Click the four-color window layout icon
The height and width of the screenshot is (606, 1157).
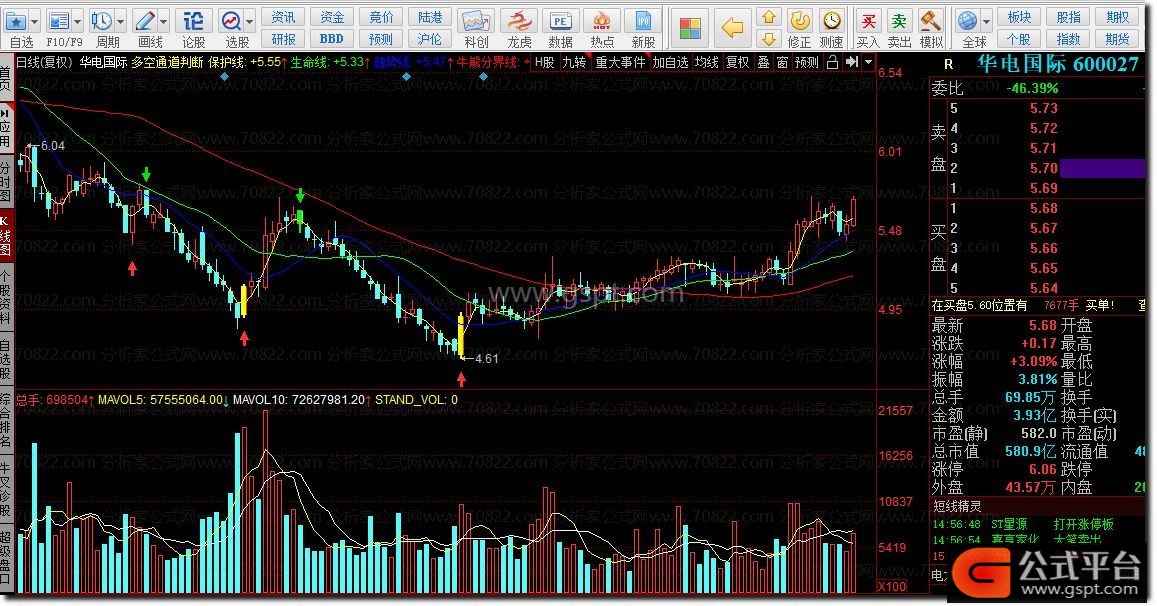pos(690,29)
